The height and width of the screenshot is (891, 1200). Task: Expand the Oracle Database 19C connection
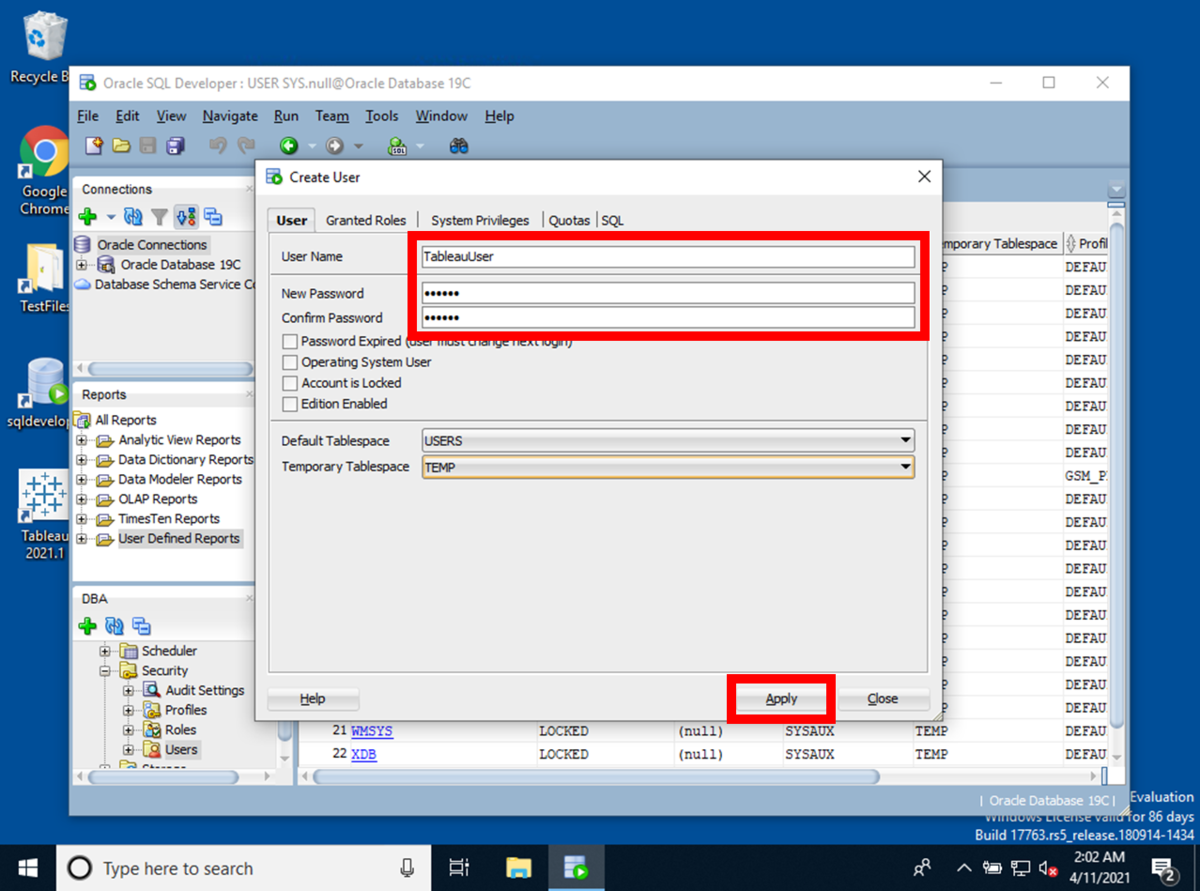tap(82, 265)
